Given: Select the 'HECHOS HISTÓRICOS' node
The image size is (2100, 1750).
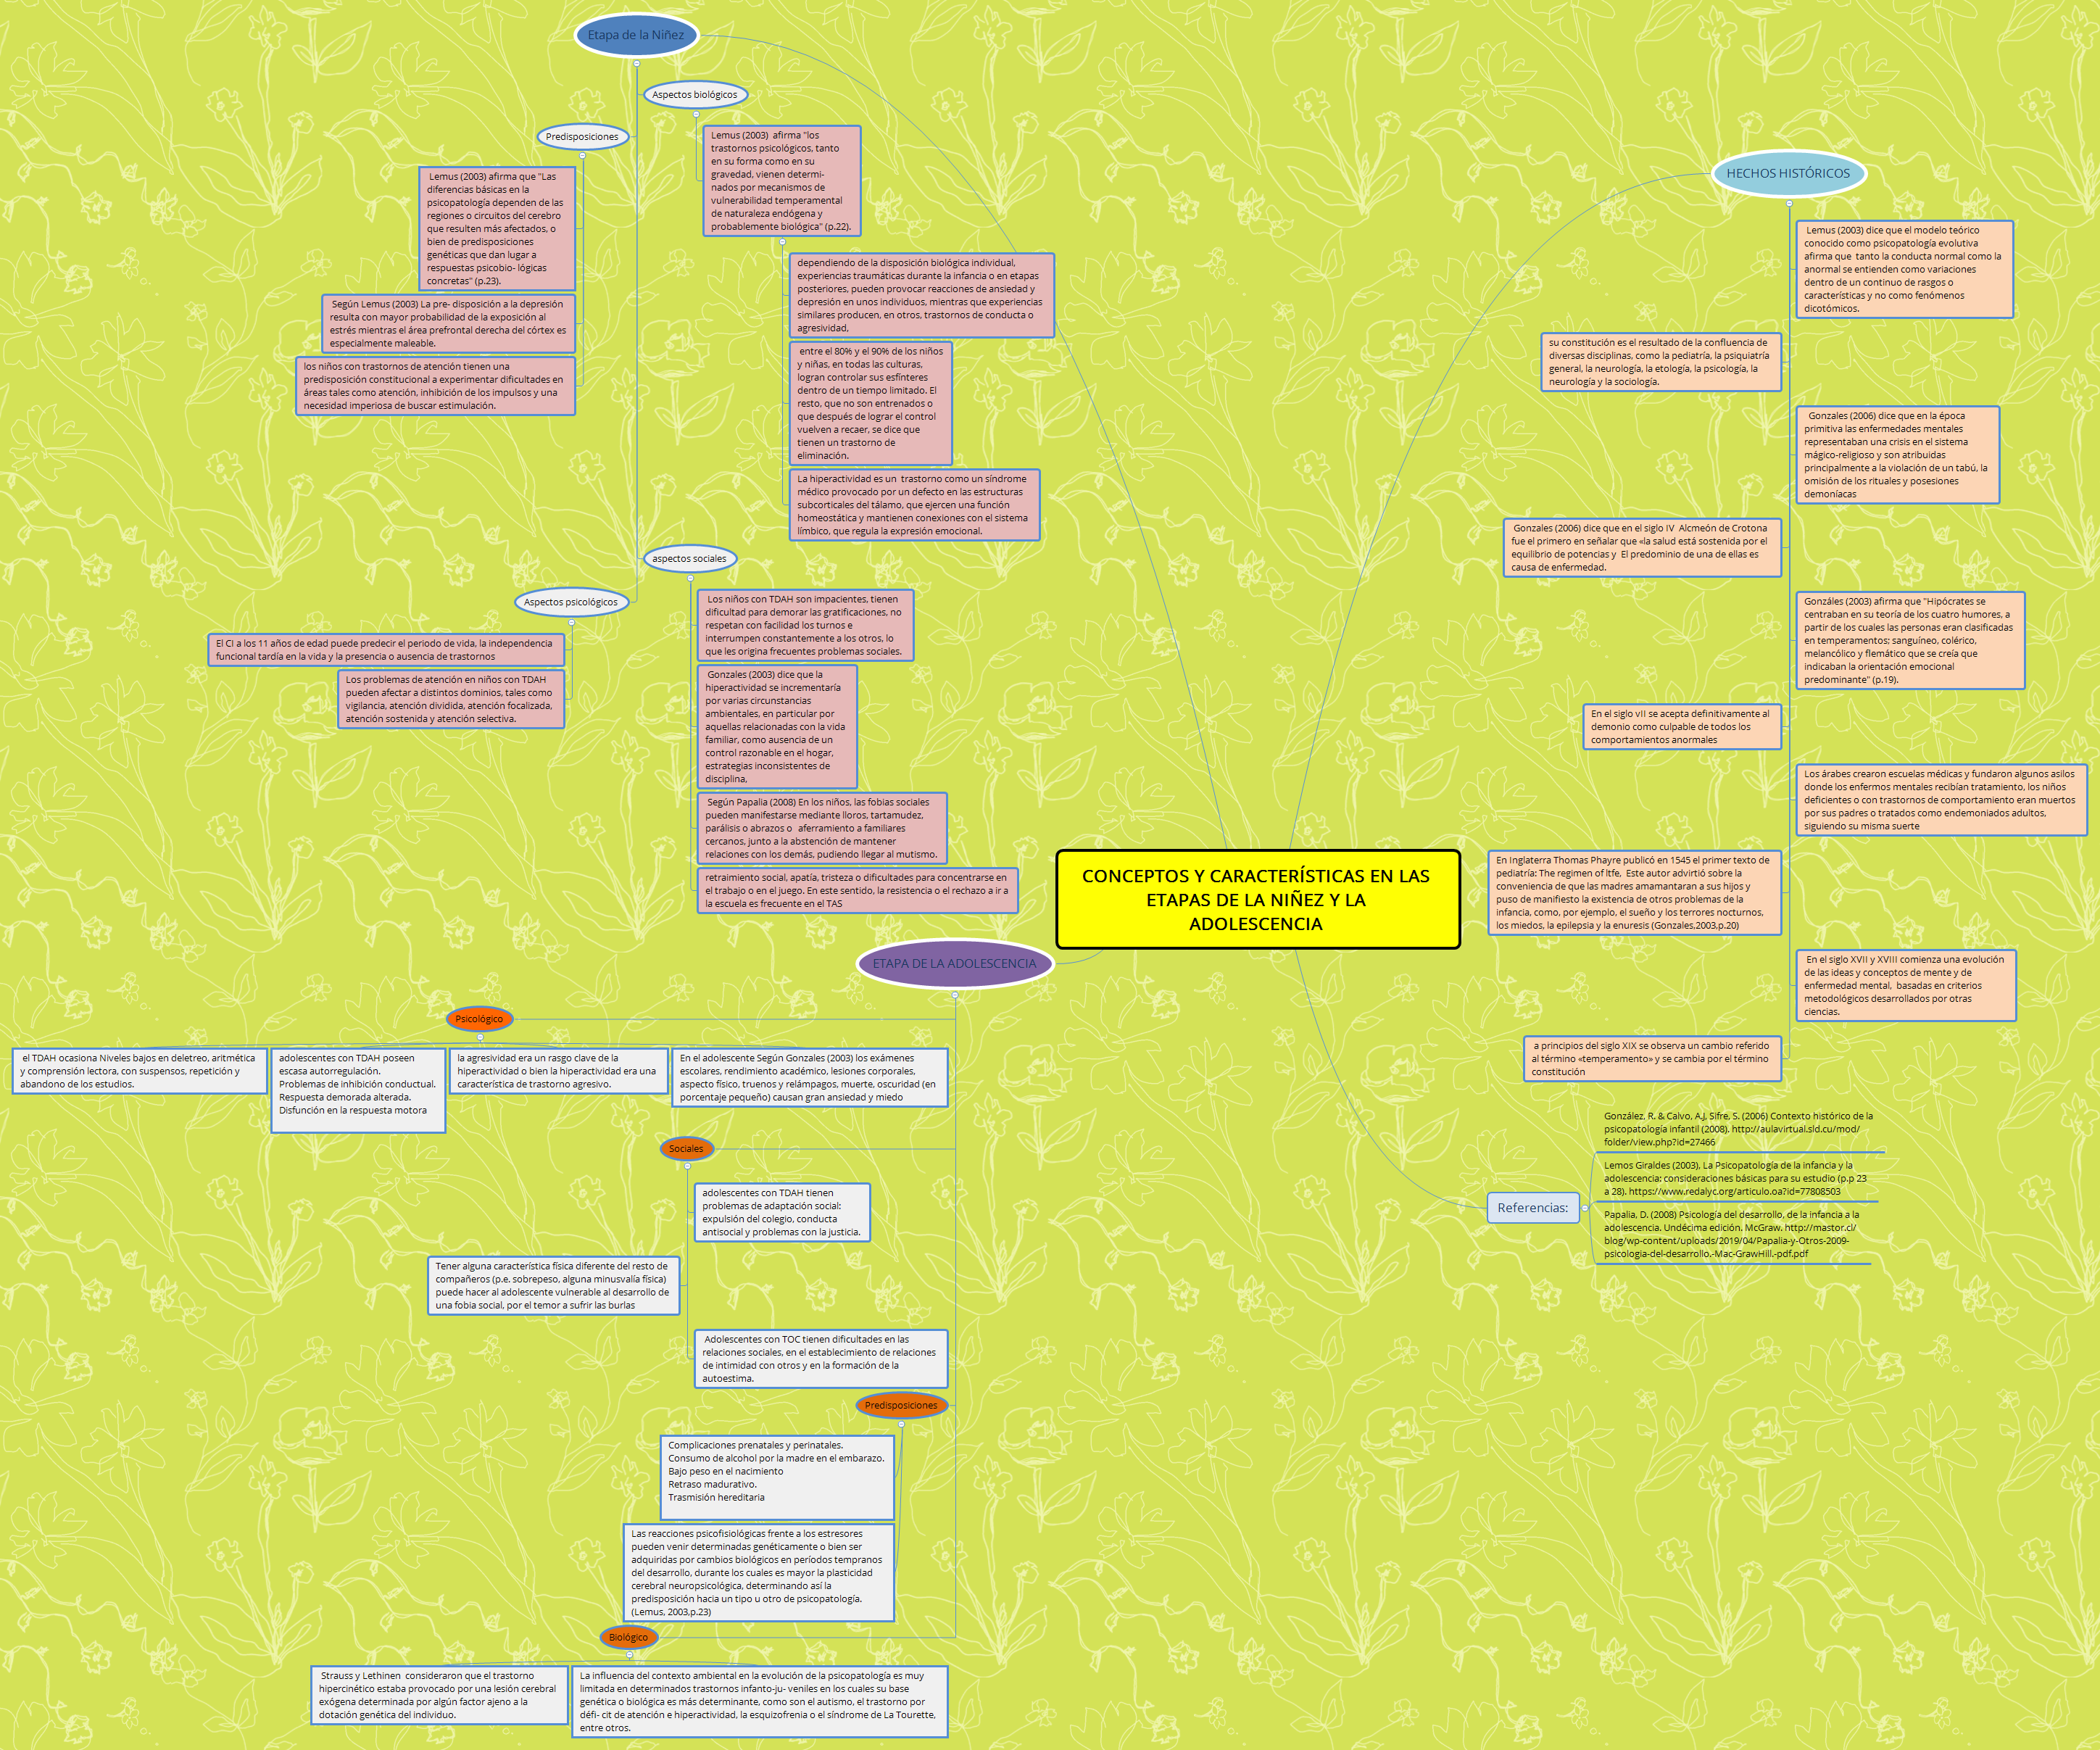Looking at the screenshot, I should point(1789,172).
